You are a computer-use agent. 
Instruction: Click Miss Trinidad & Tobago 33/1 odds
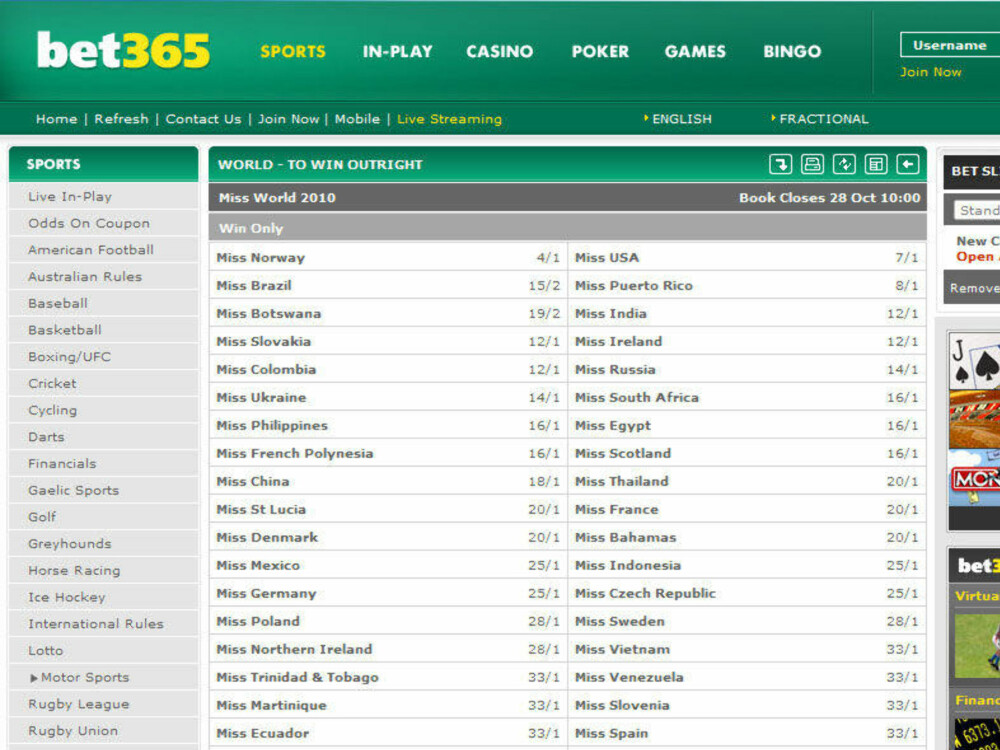point(544,677)
